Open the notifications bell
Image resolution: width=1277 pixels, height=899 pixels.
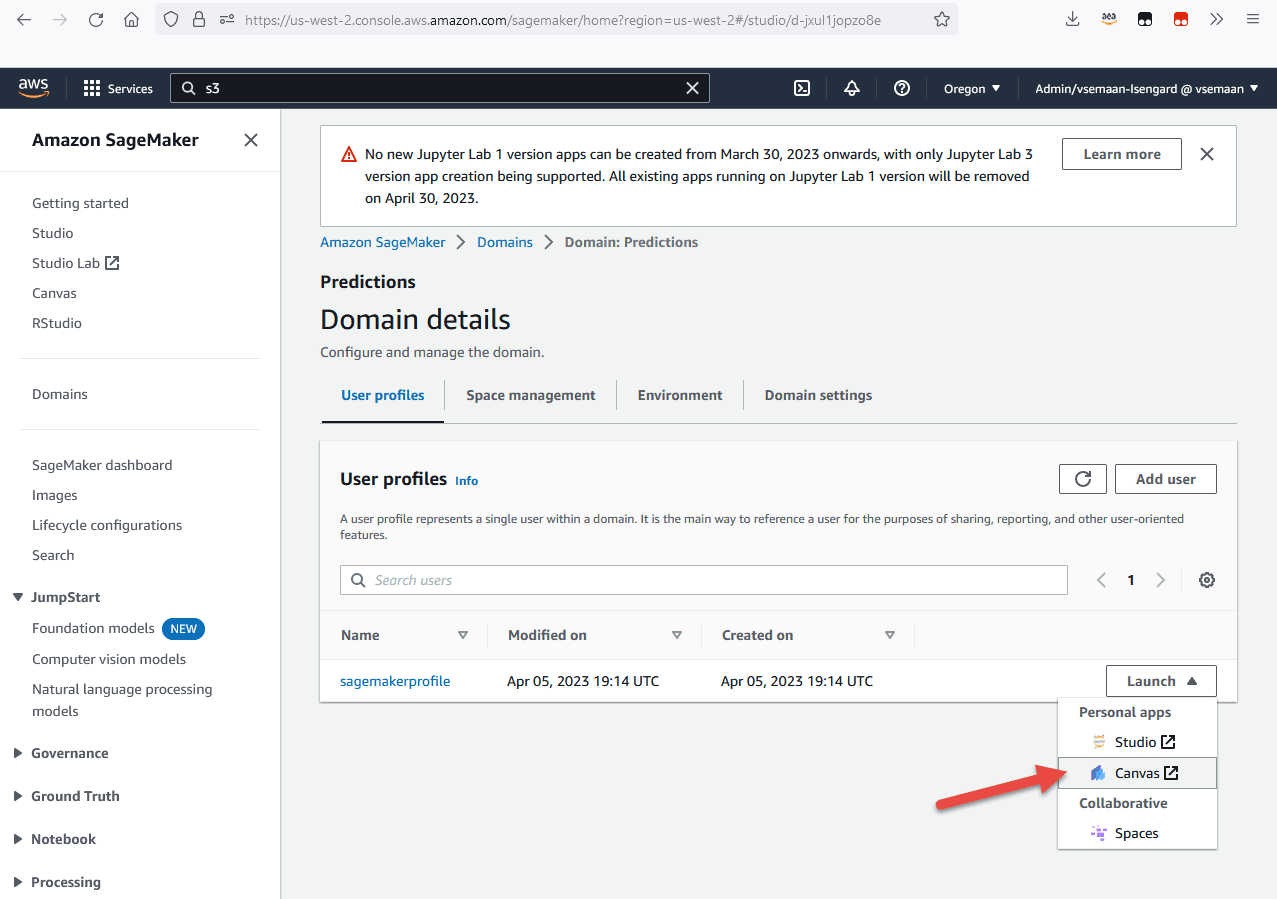point(852,88)
